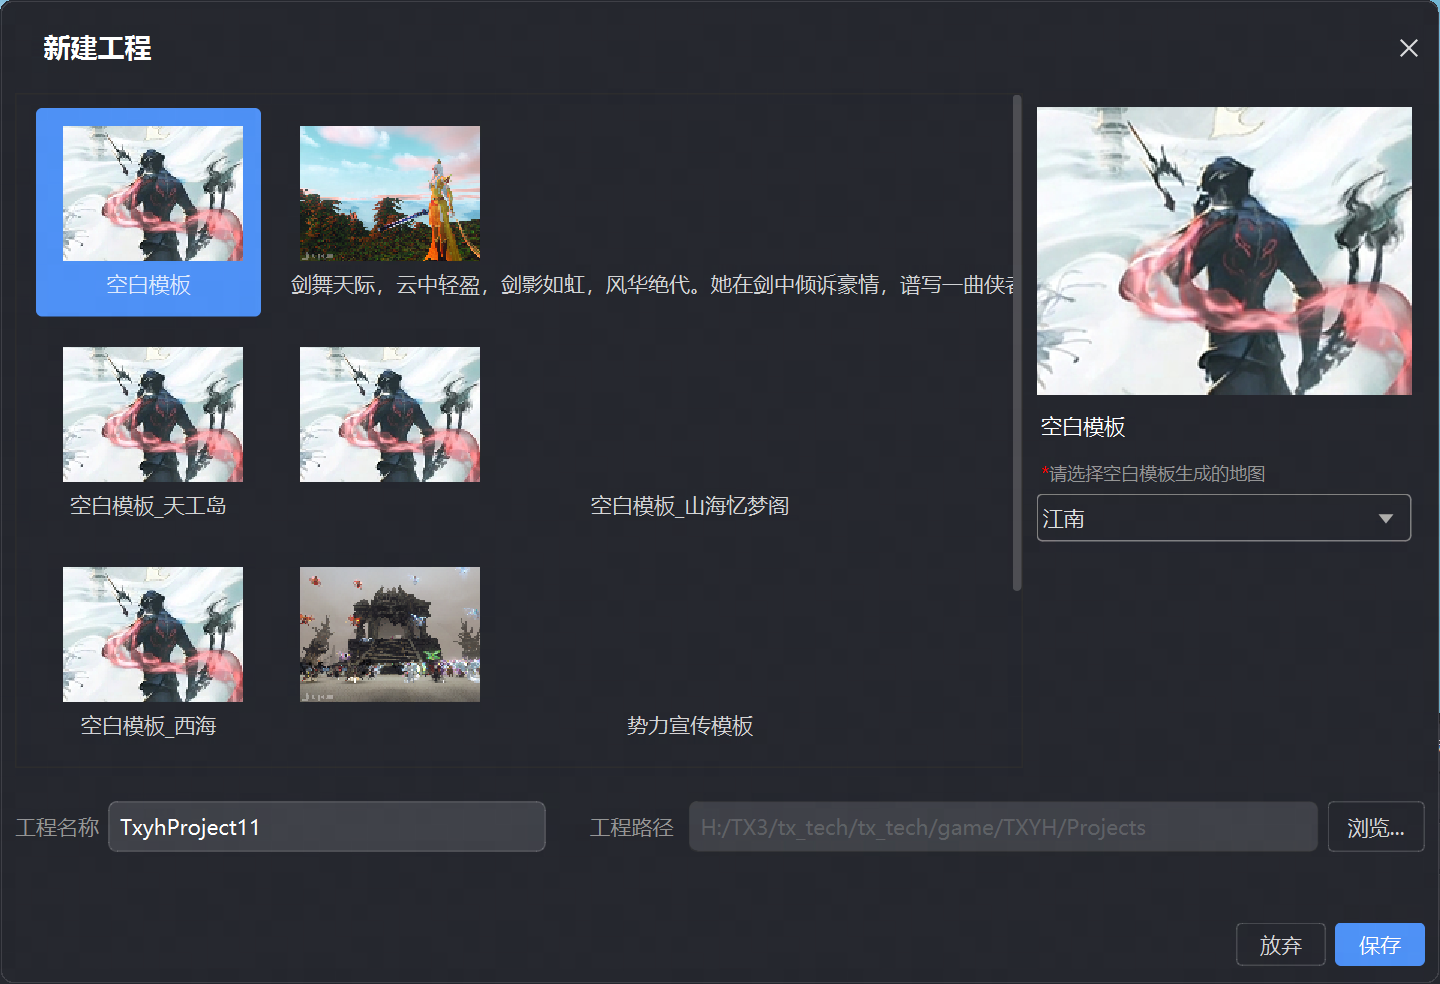Click the 工程路径 path field
The width and height of the screenshot is (1440, 984).
point(1003,827)
